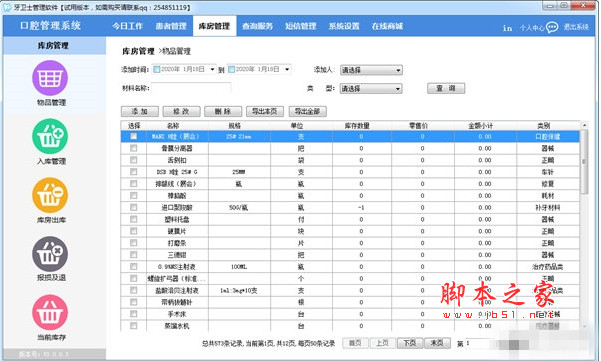Tick checkbox for 打磨条 row

[133, 243]
